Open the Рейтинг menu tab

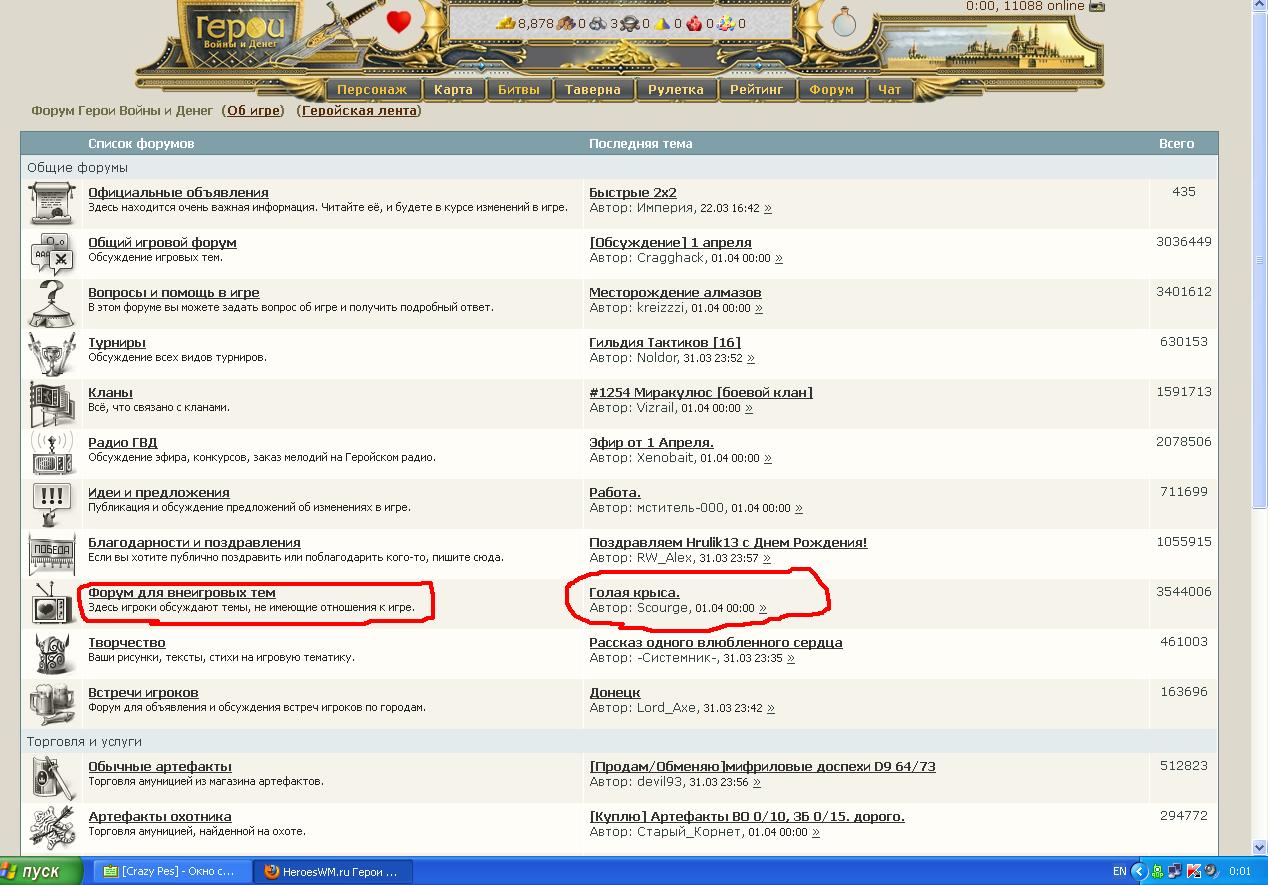(757, 89)
